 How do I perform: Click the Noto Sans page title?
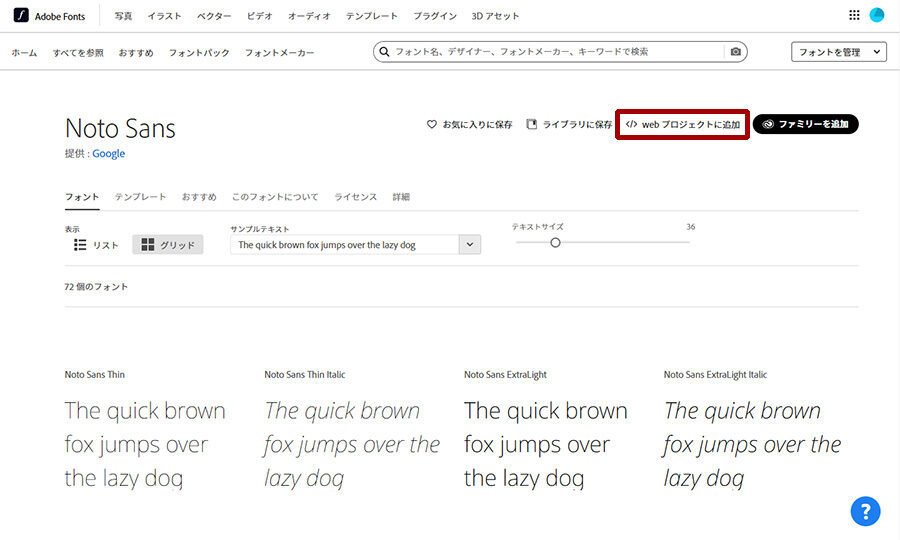(120, 128)
